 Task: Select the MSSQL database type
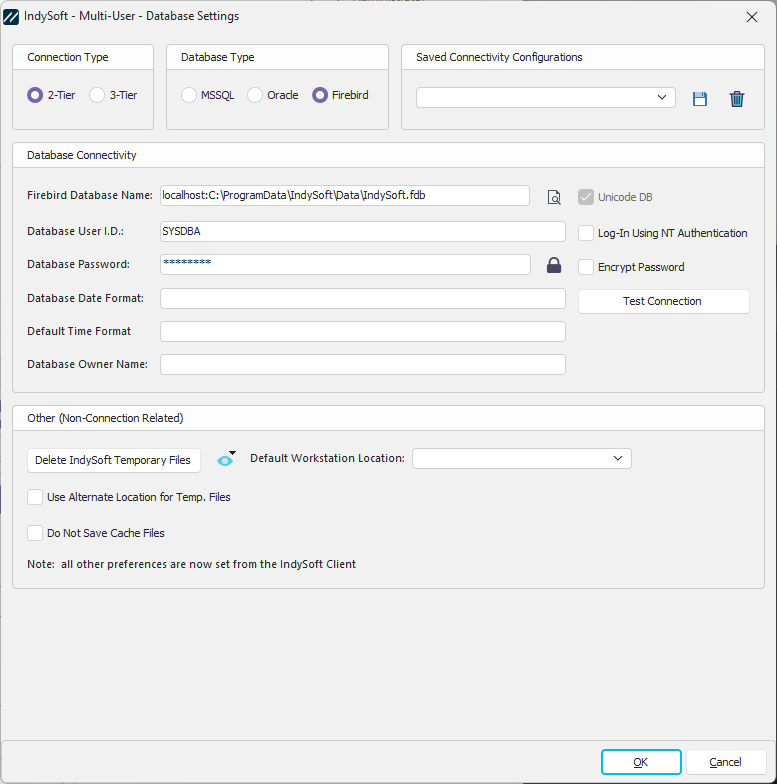point(189,95)
